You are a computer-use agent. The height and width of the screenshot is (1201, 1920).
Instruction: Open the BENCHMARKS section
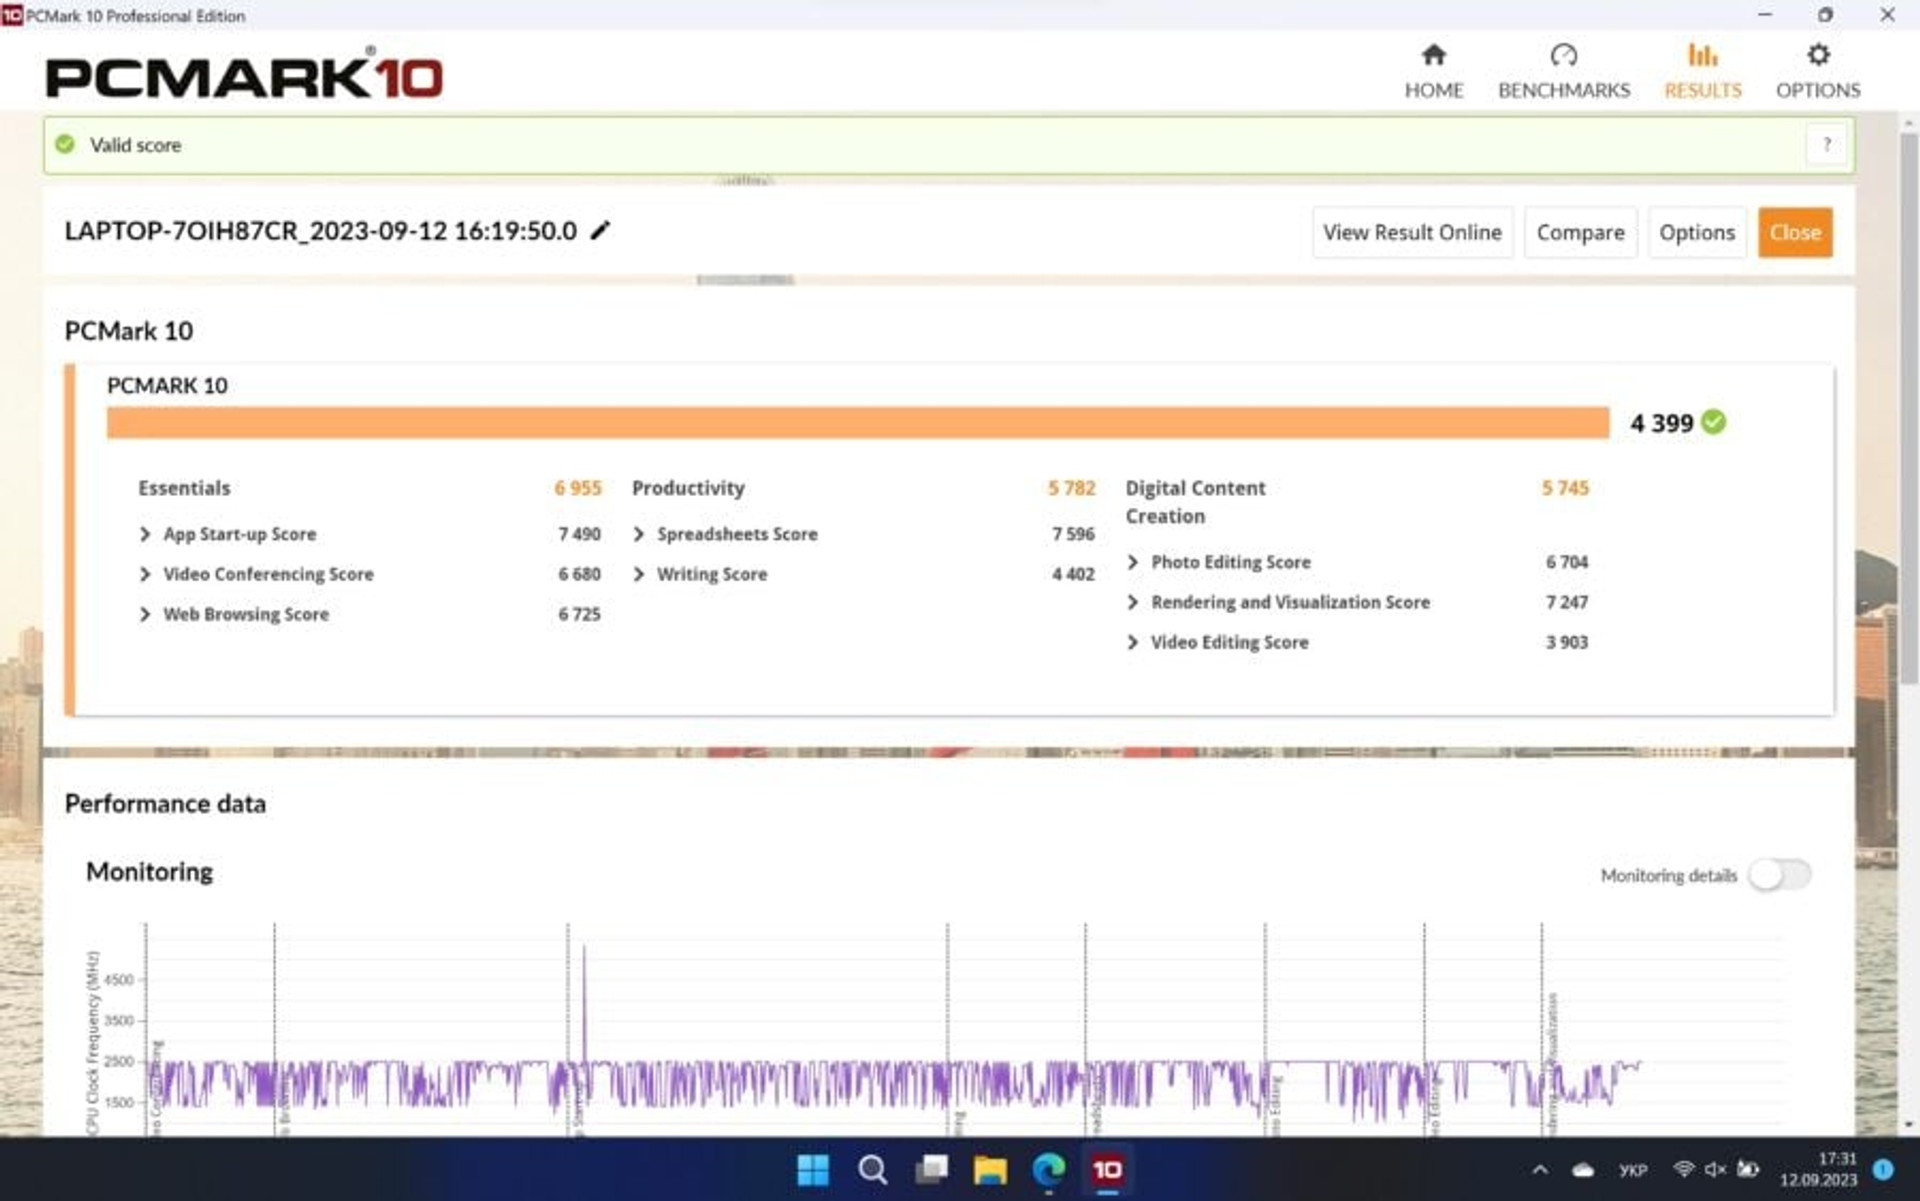1564,71
